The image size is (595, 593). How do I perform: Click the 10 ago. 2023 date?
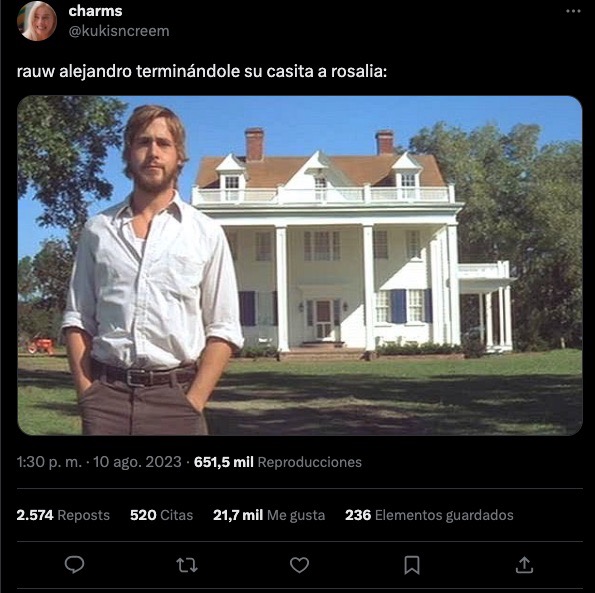(x=137, y=462)
